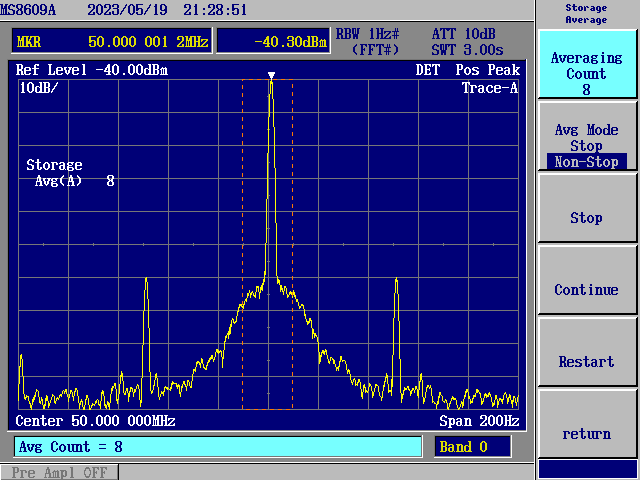
Task: Click the ATT 10dB readout
Action: pos(464,33)
